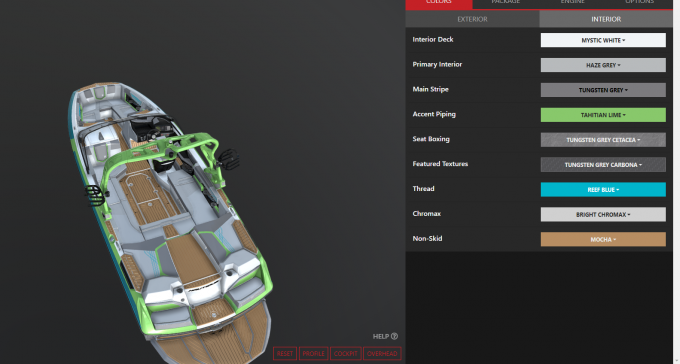Click the Non-Skid label

(x=427, y=239)
